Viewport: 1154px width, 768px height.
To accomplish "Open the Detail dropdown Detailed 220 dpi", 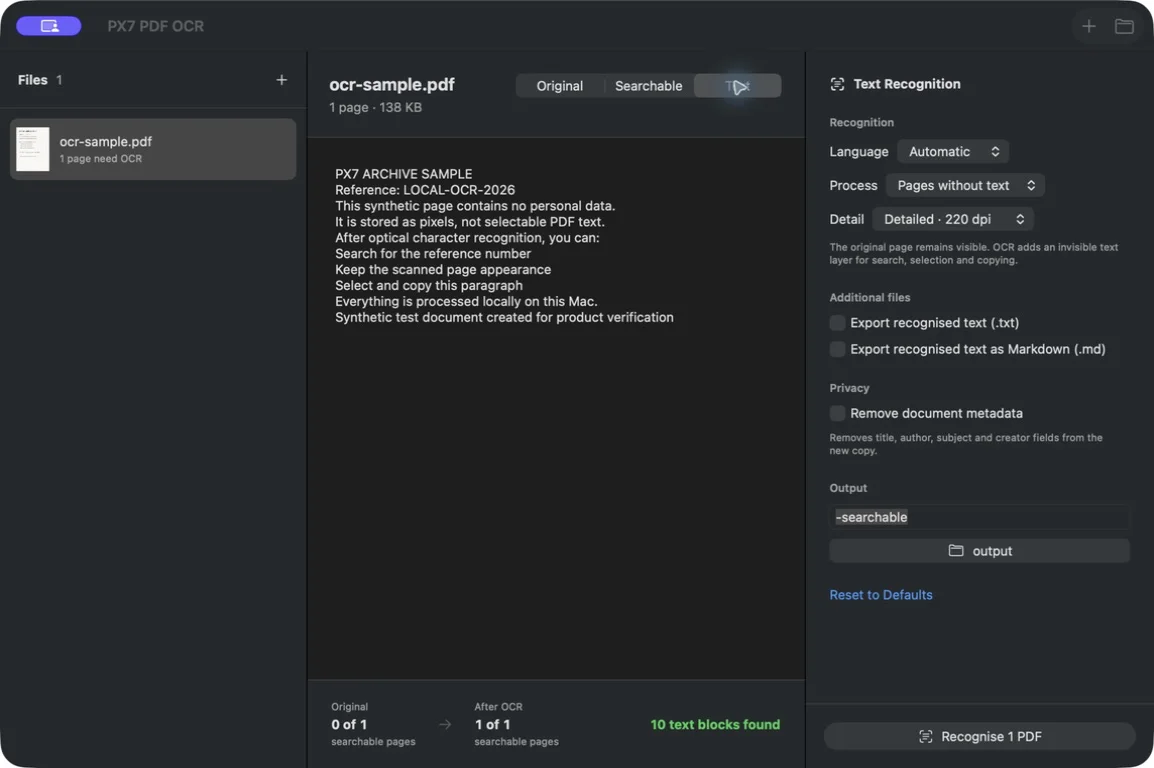I will [953, 219].
